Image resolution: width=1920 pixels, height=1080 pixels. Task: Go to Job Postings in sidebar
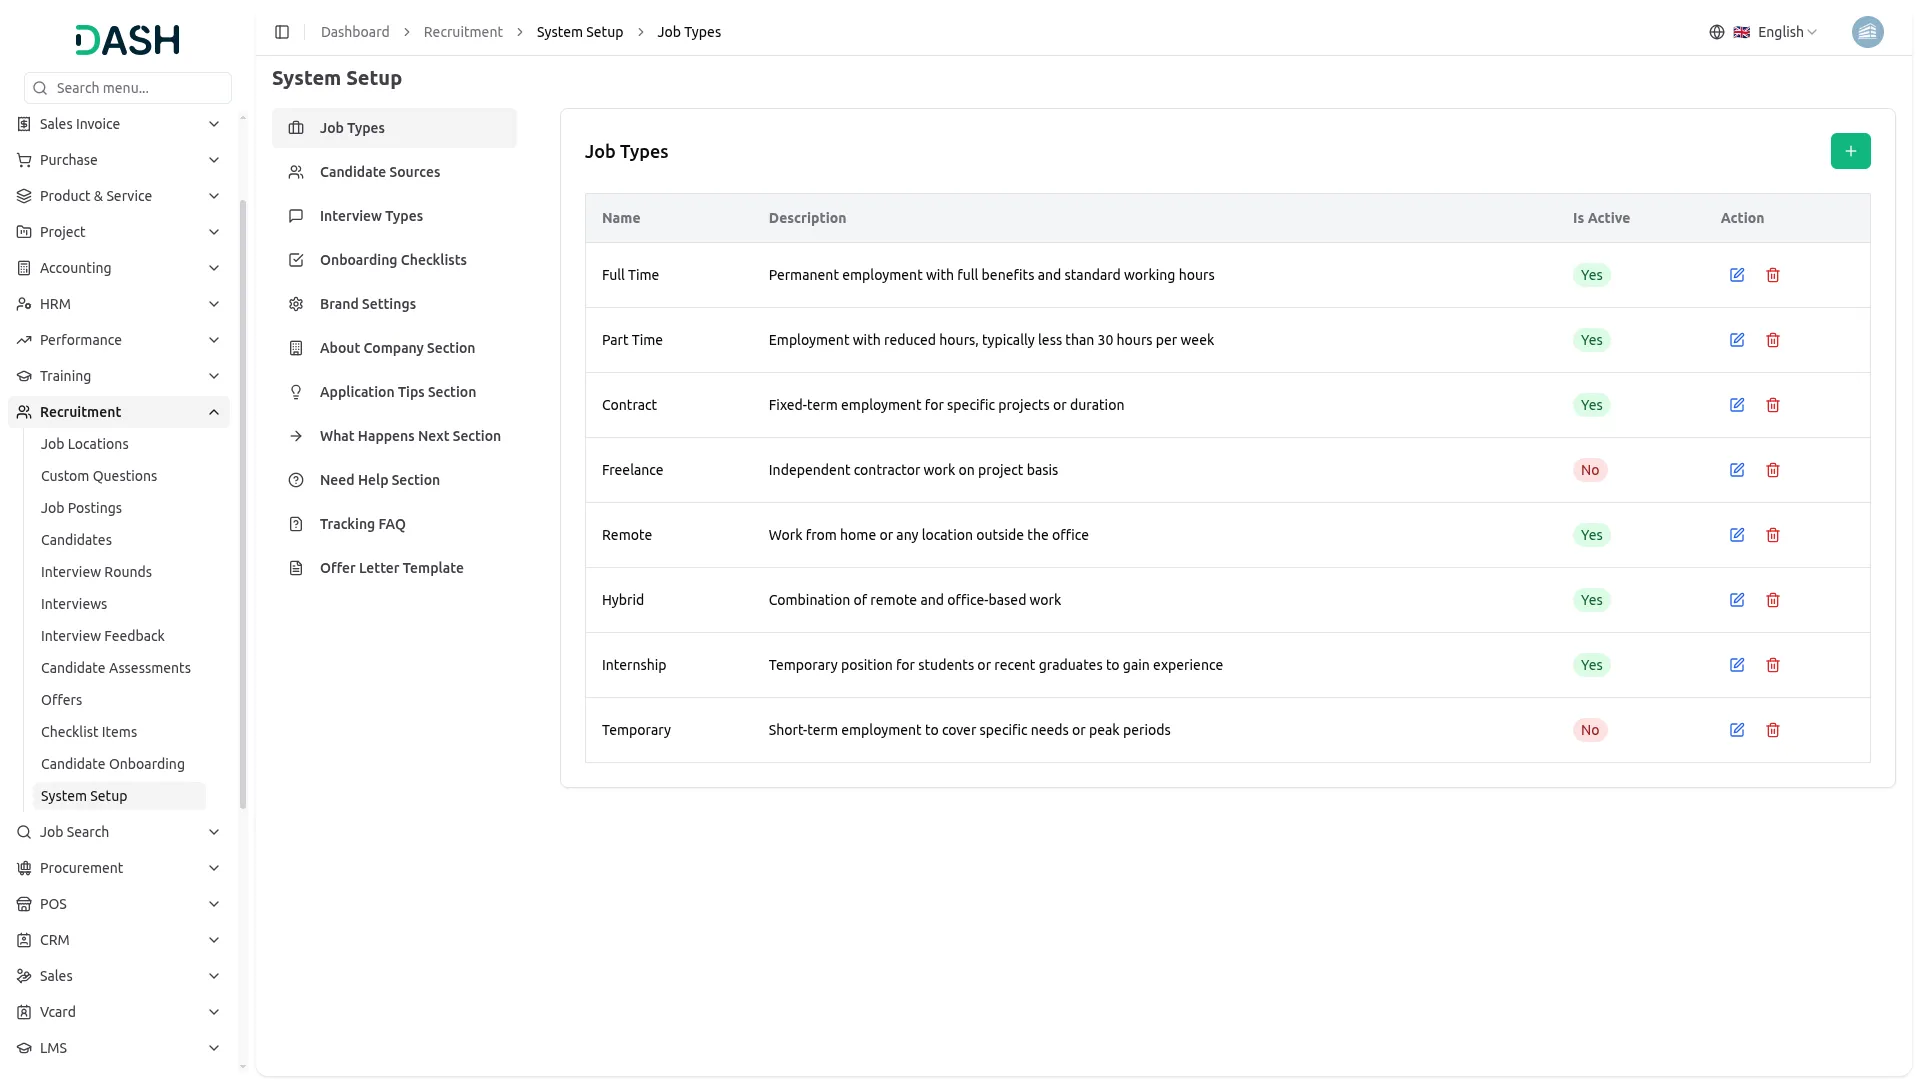click(81, 508)
